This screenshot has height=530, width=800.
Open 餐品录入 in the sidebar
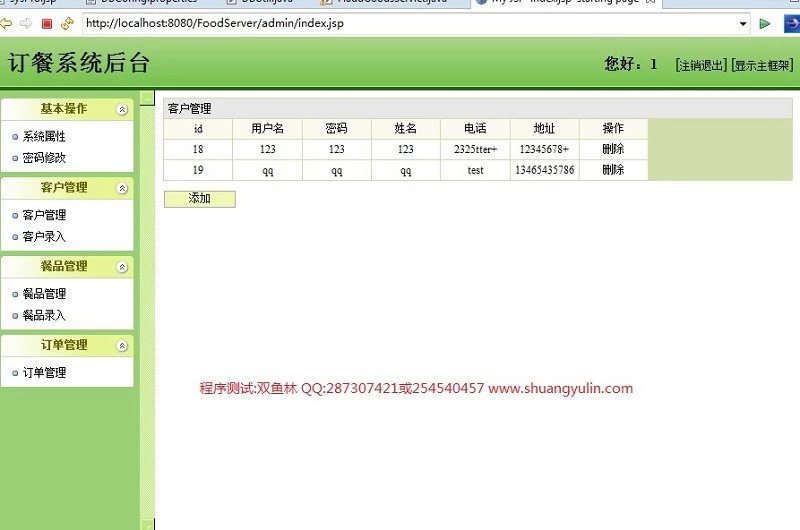coord(44,315)
